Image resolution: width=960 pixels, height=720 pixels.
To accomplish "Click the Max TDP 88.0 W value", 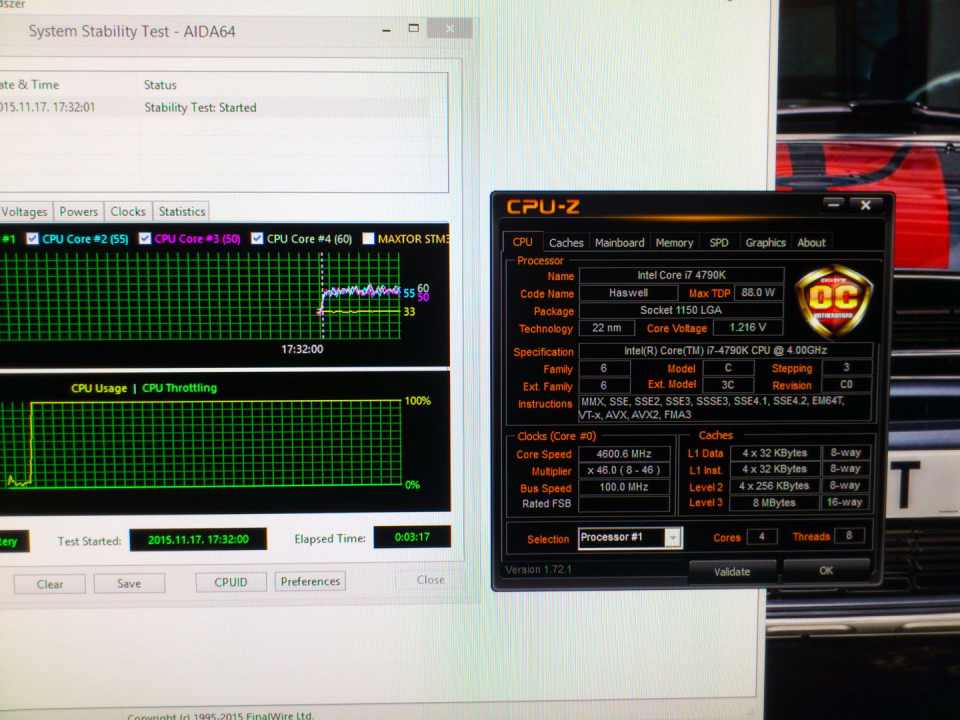I will click(758, 293).
